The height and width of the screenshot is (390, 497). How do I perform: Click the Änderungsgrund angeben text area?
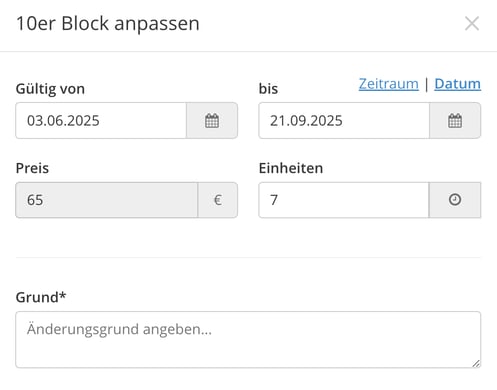point(248,340)
